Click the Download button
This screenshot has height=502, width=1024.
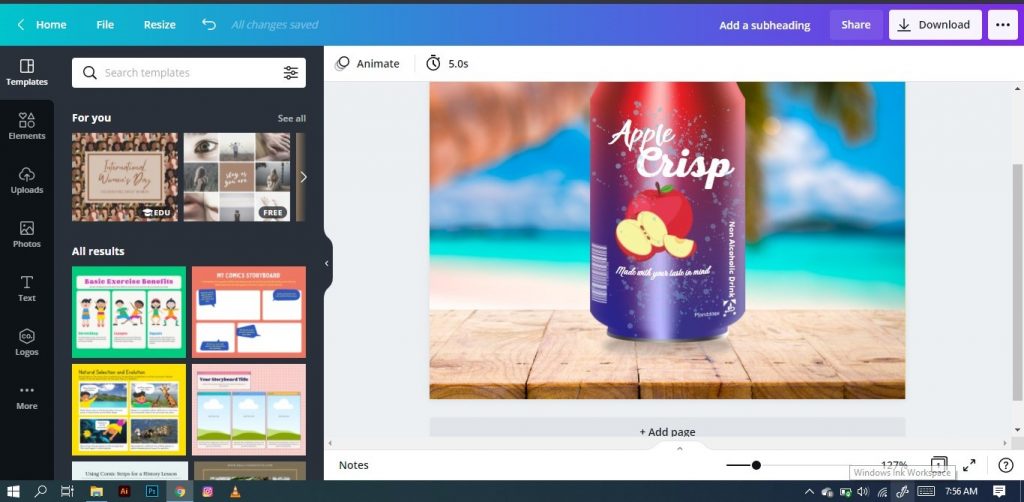tap(934, 25)
